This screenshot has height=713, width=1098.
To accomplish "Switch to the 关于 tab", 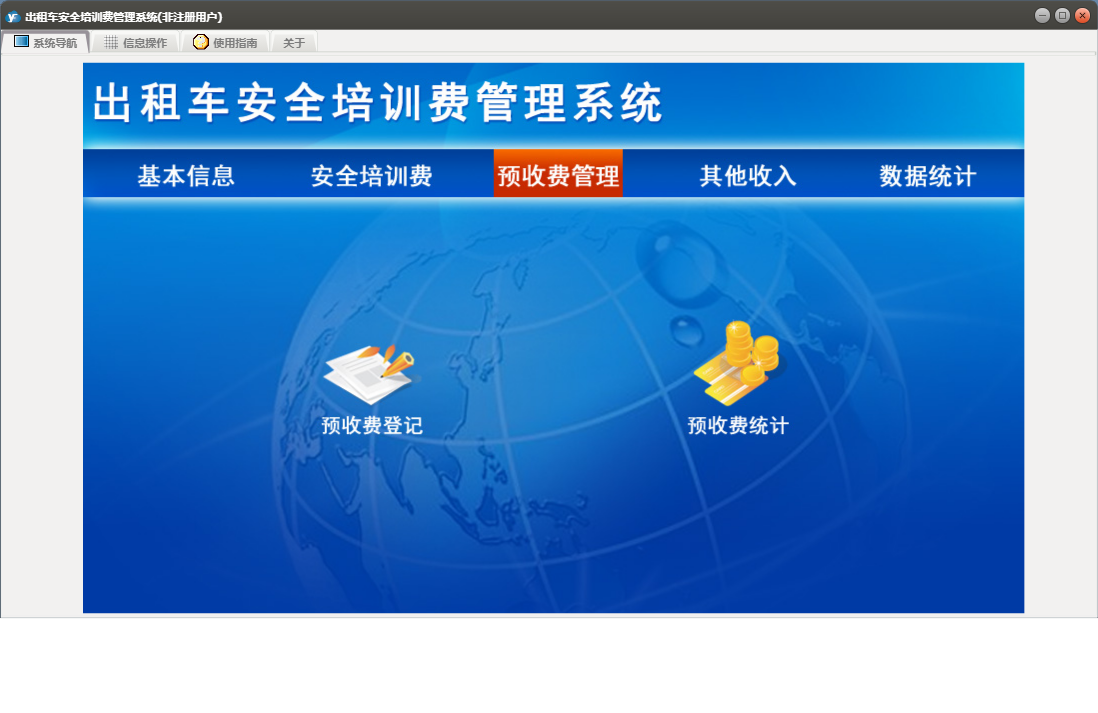I will [294, 43].
